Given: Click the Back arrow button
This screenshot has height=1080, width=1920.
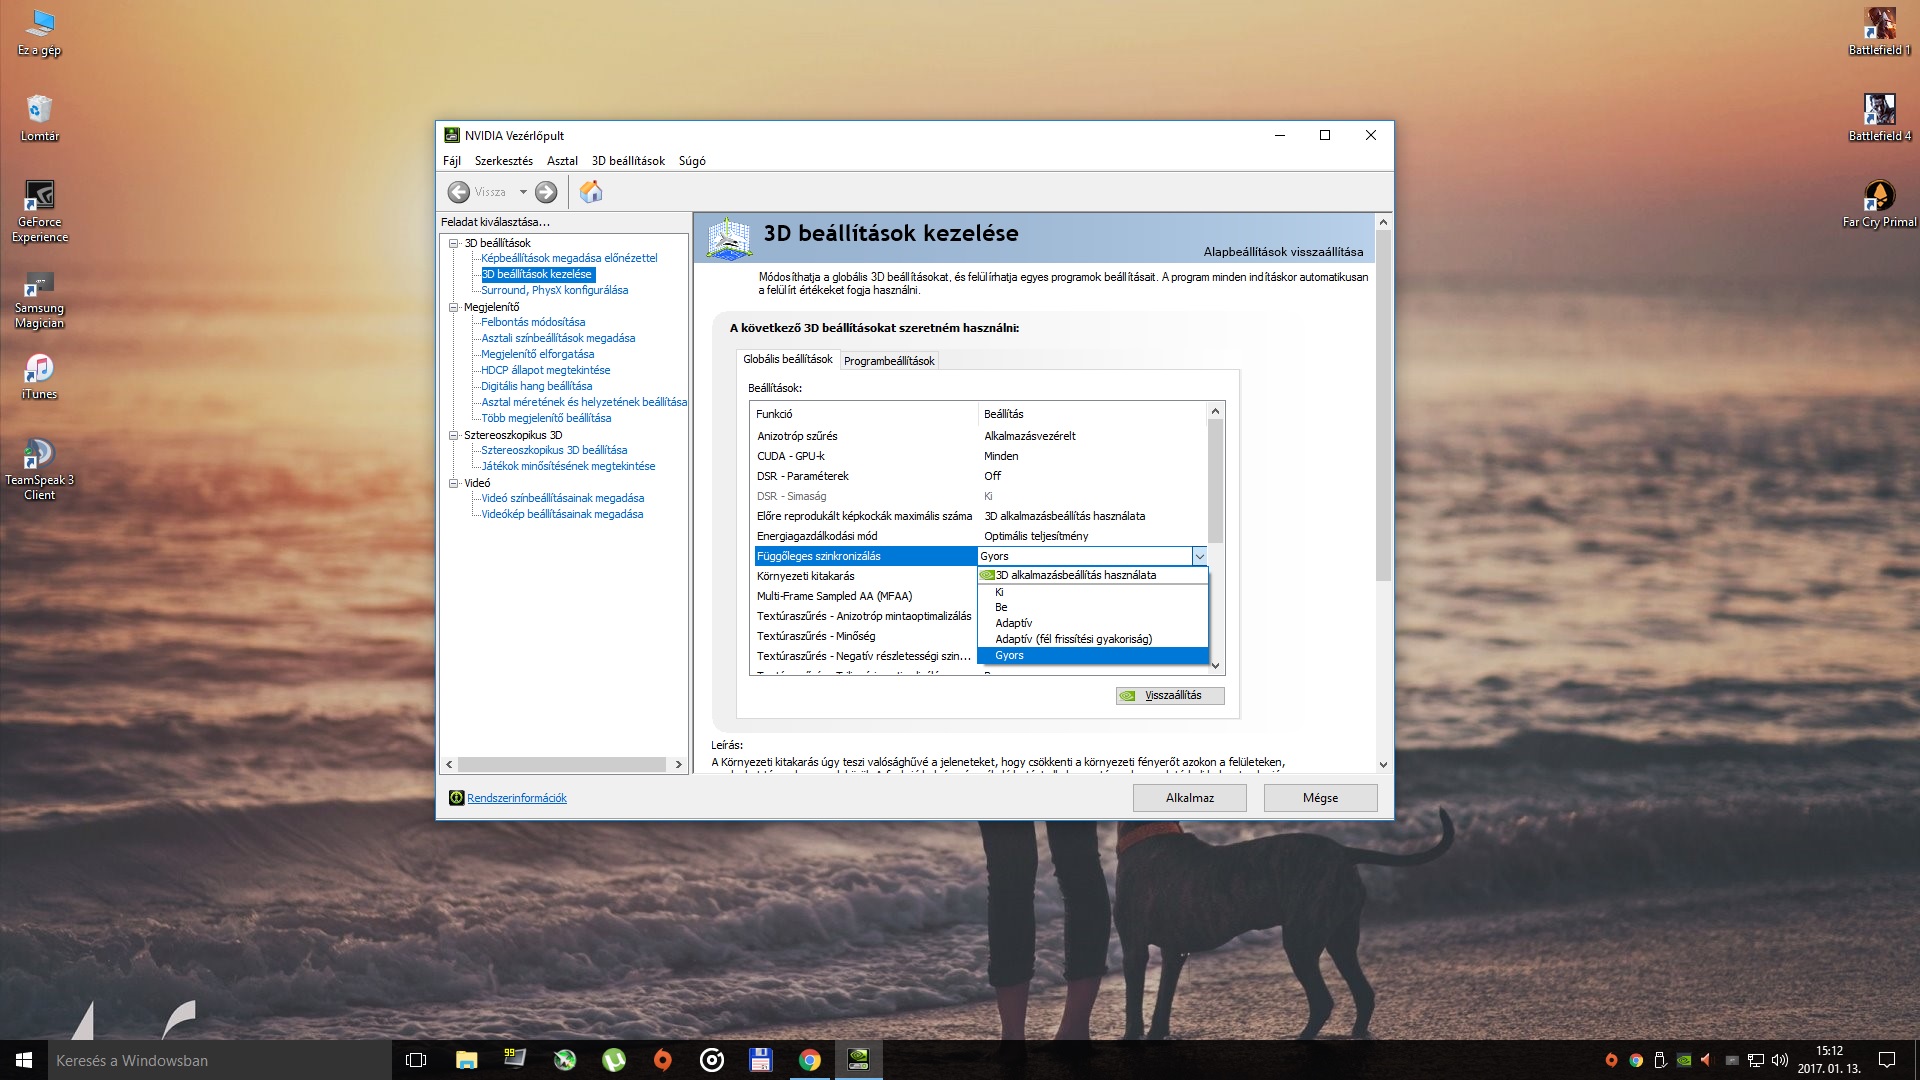Looking at the screenshot, I should click(459, 192).
